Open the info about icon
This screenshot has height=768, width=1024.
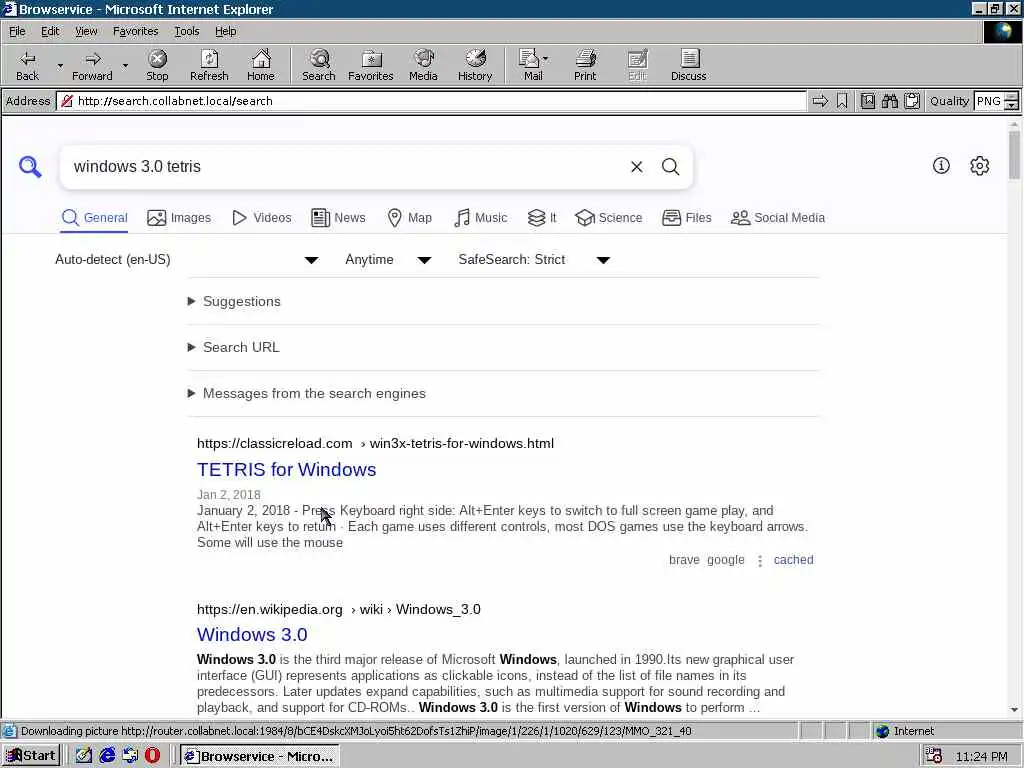point(941,166)
